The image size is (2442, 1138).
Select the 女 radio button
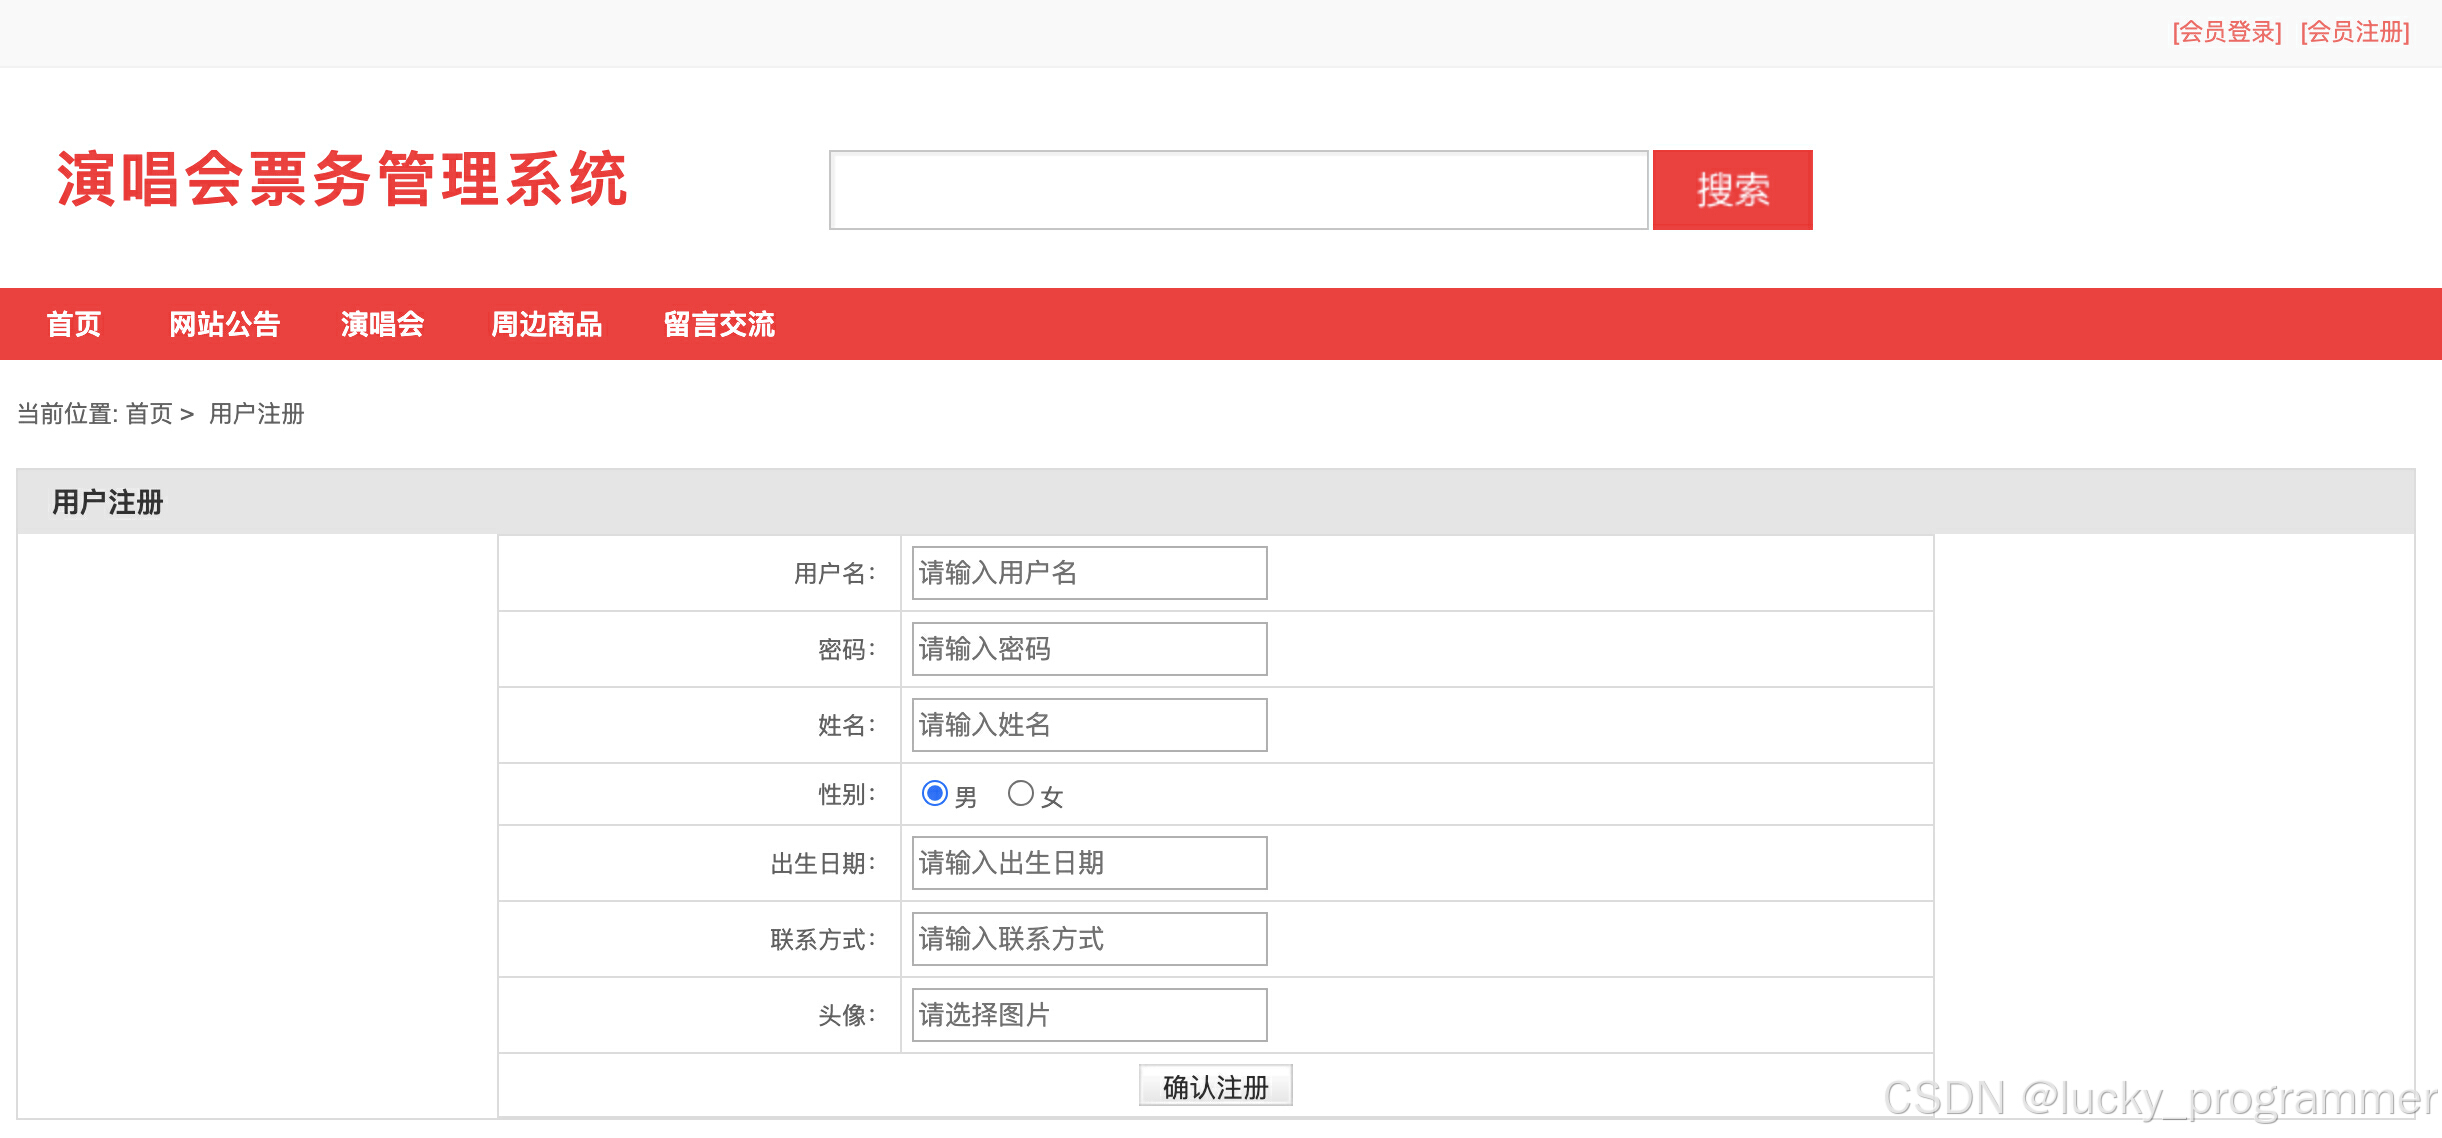1020,794
